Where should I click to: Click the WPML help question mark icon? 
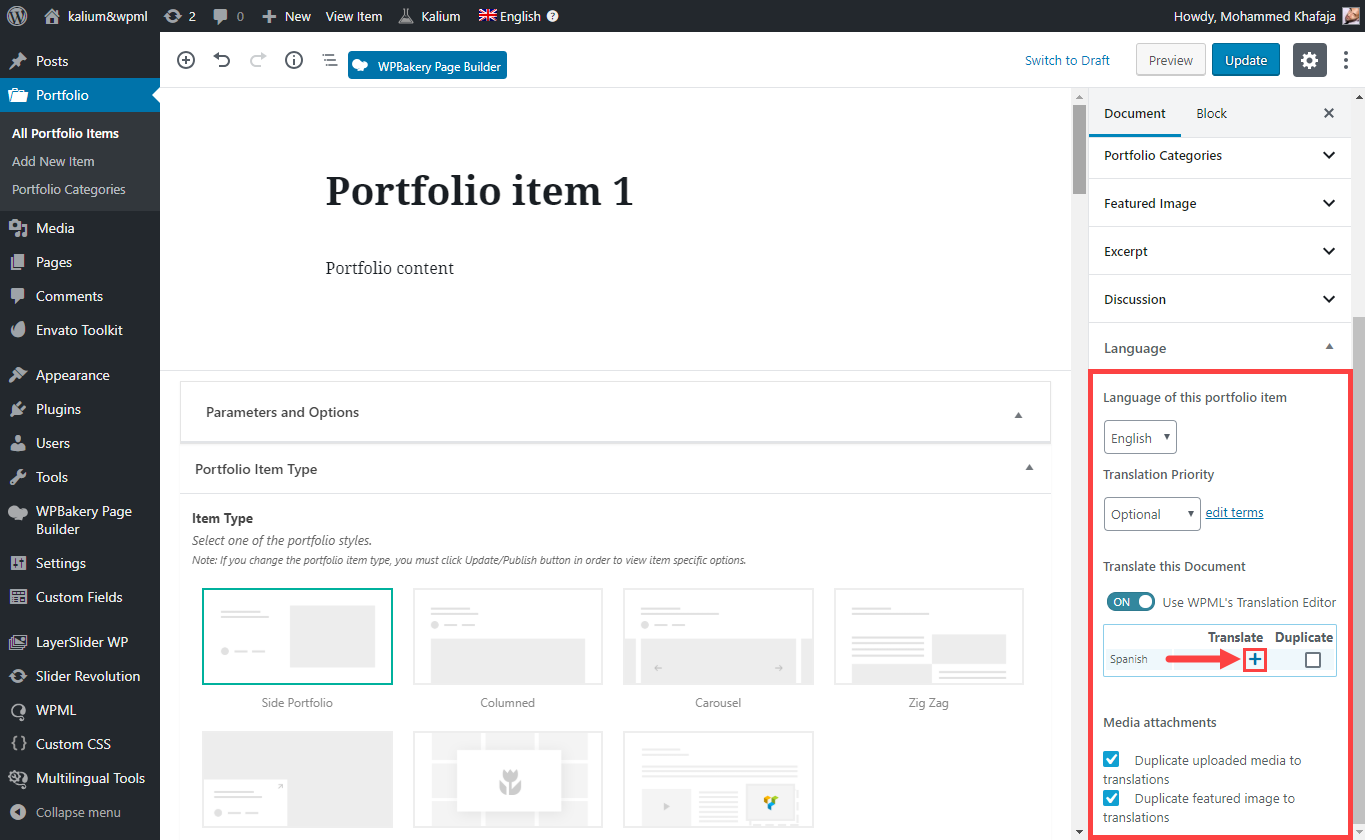coord(553,16)
